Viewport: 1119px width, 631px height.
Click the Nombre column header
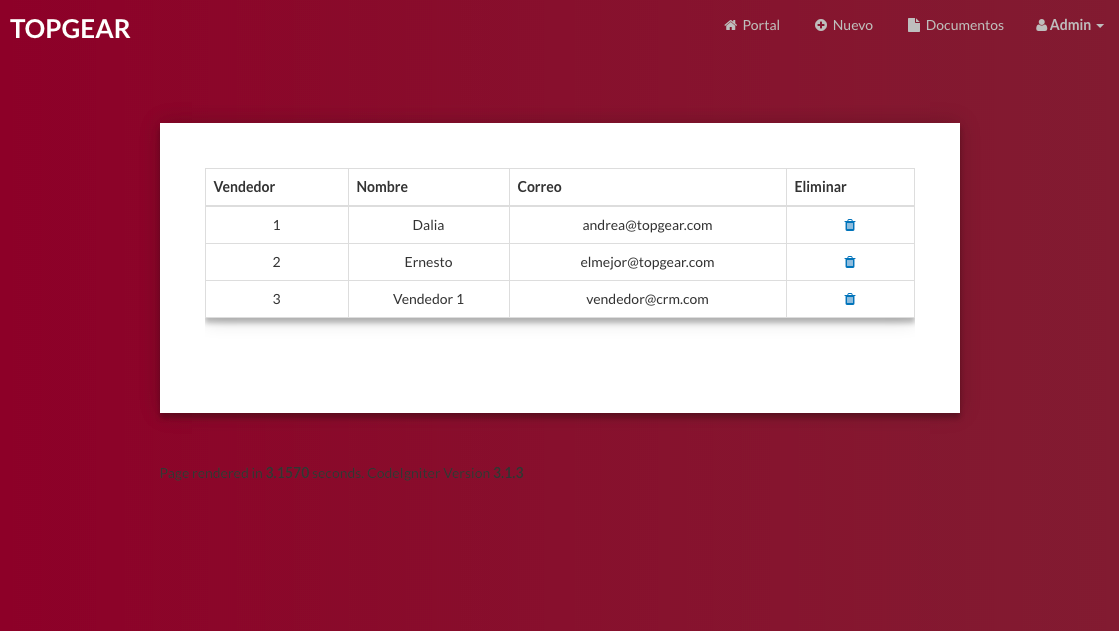tap(382, 187)
